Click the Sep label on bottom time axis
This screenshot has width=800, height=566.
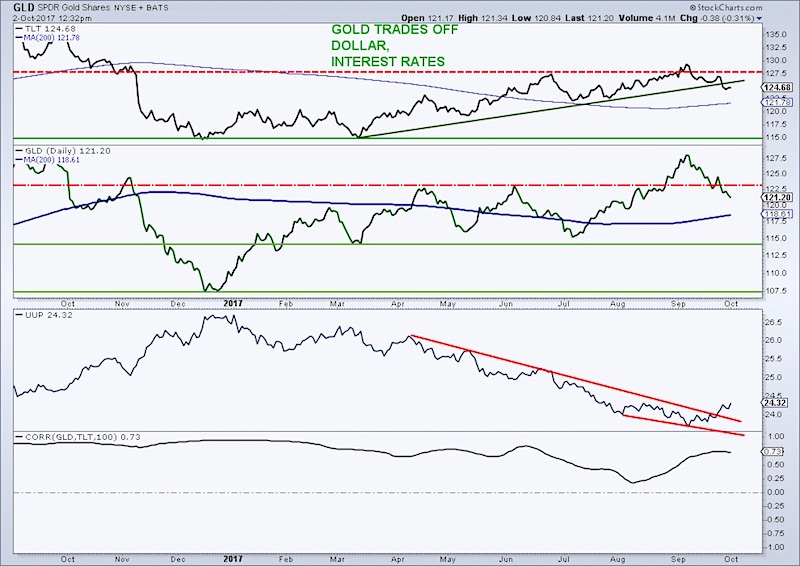pos(678,559)
